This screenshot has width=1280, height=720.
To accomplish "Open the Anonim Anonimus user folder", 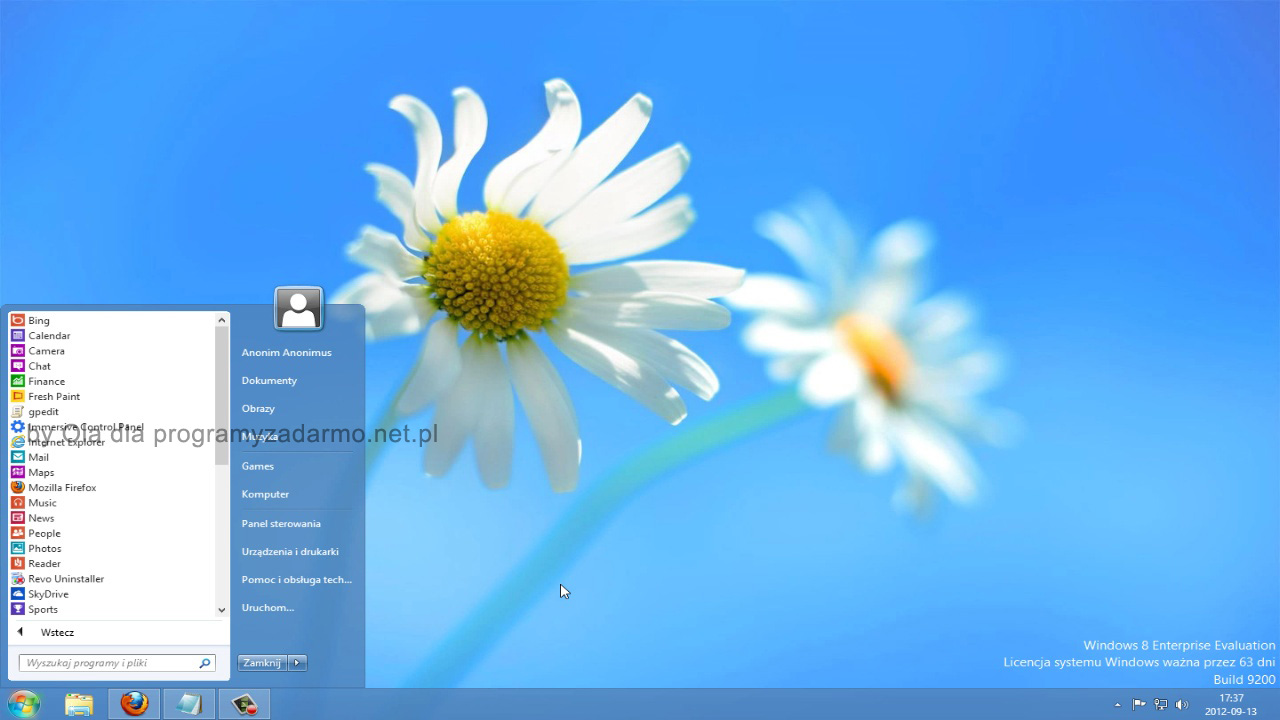I will pos(286,352).
